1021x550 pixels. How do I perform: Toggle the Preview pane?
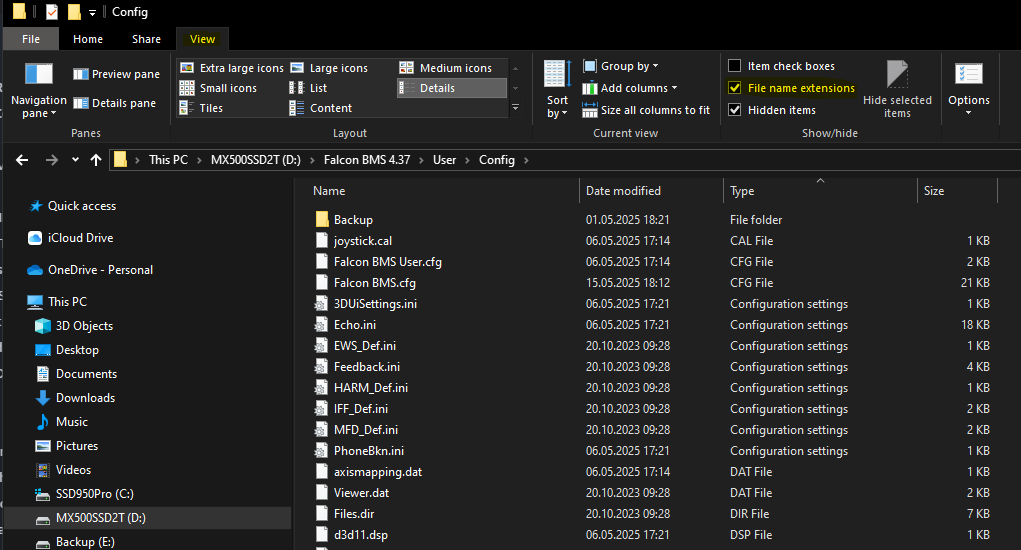pos(117,74)
